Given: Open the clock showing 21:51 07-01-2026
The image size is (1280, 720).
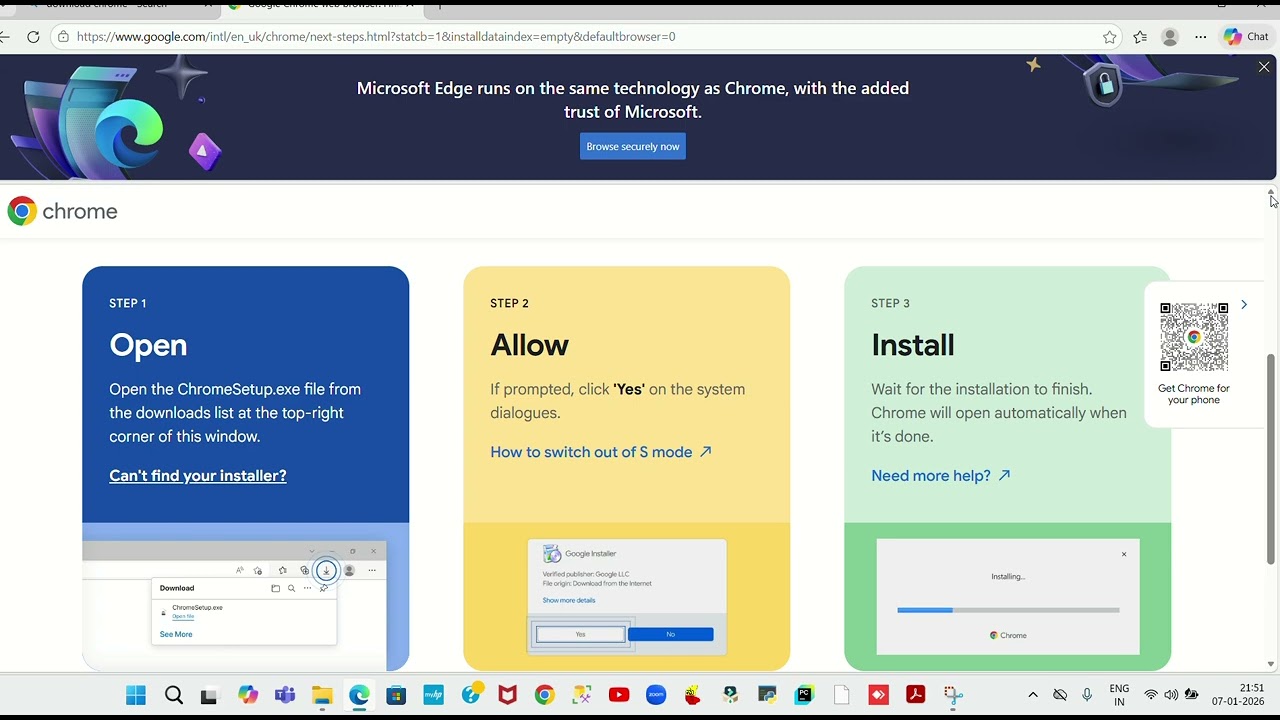Looking at the screenshot, I should point(1238,695).
